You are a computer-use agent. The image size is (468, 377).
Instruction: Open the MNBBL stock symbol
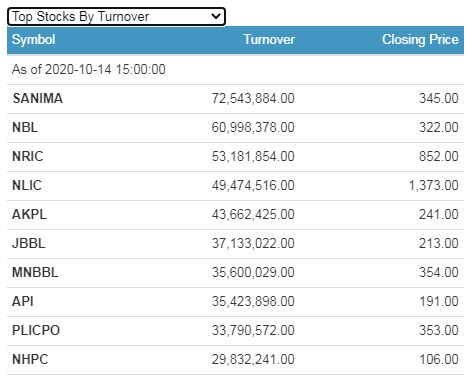tap(35, 272)
